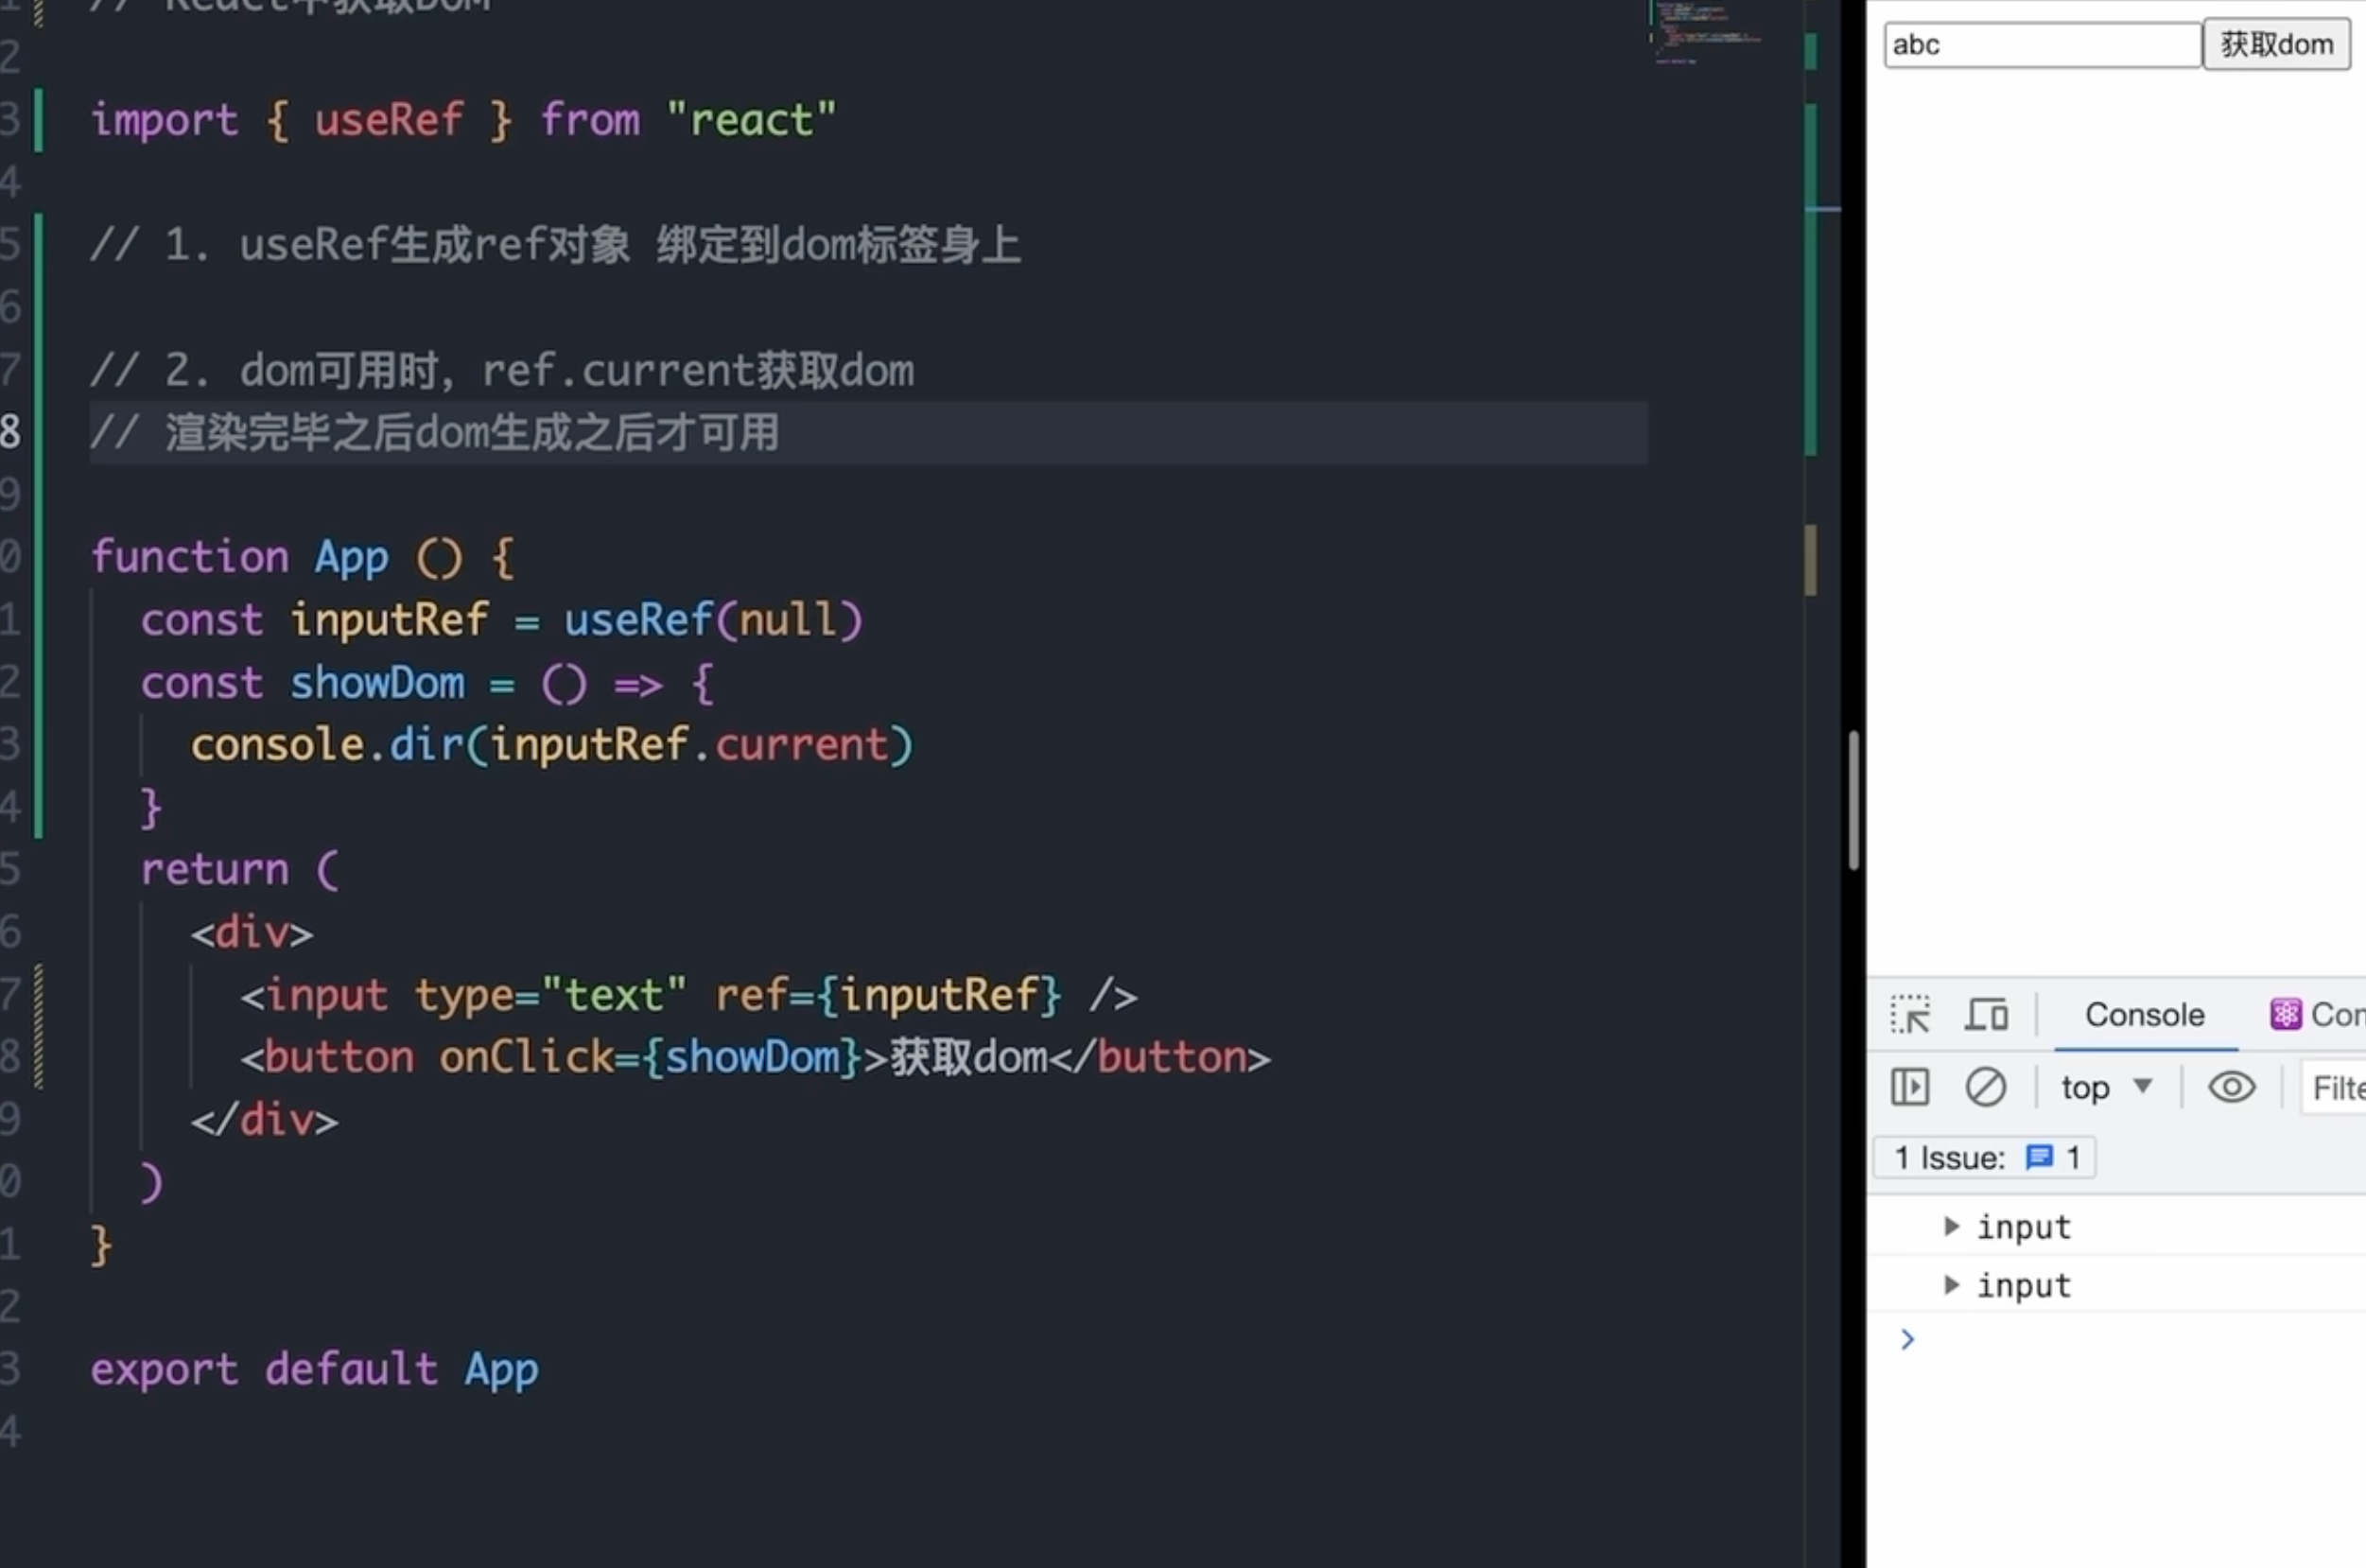Click the editor vertical scrollbar thumb
Screen dimensions: 2366x1568
click(x=1853, y=800)
